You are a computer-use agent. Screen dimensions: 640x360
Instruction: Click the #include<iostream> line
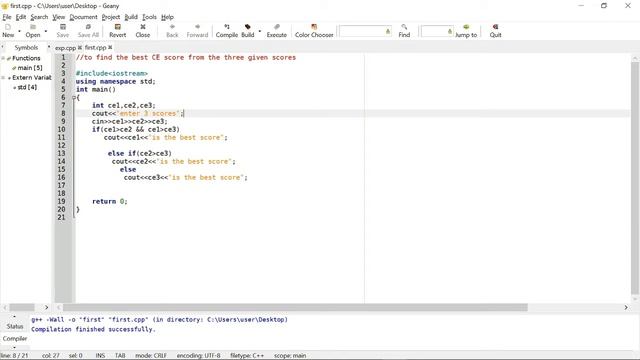point(111,73)
